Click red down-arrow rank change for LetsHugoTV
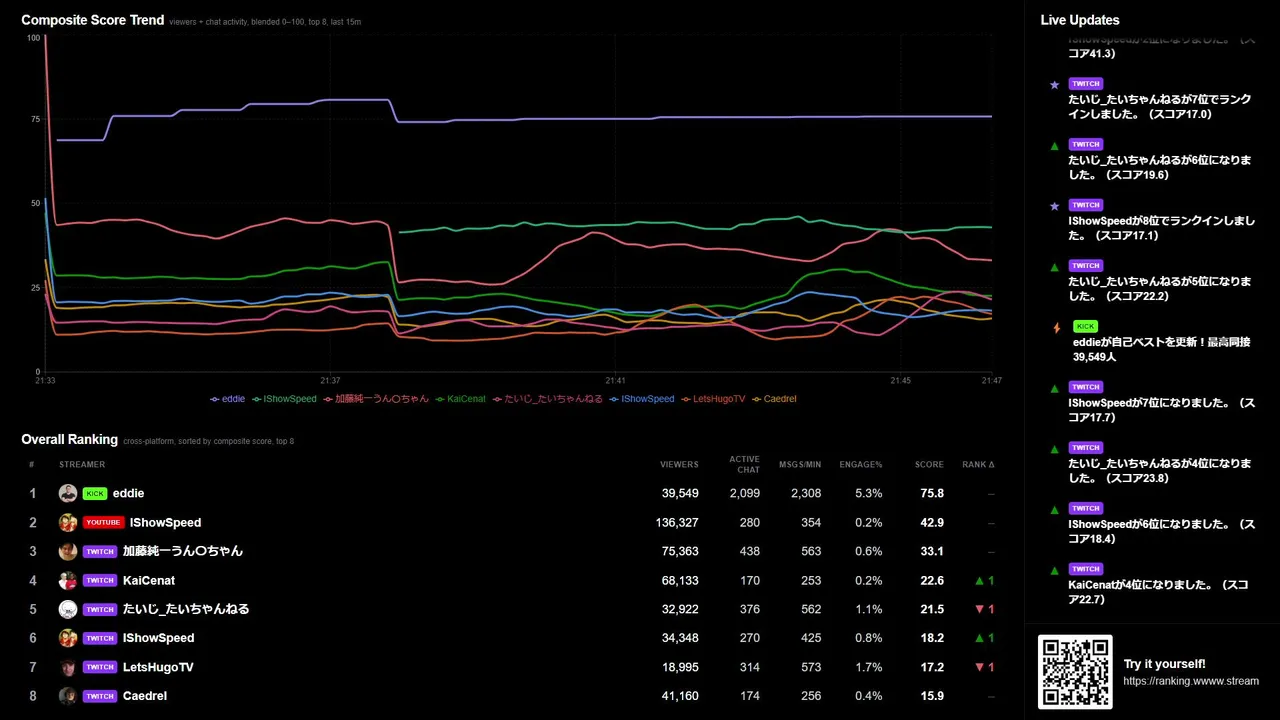Screen dimensions: 1280x720 985,667
